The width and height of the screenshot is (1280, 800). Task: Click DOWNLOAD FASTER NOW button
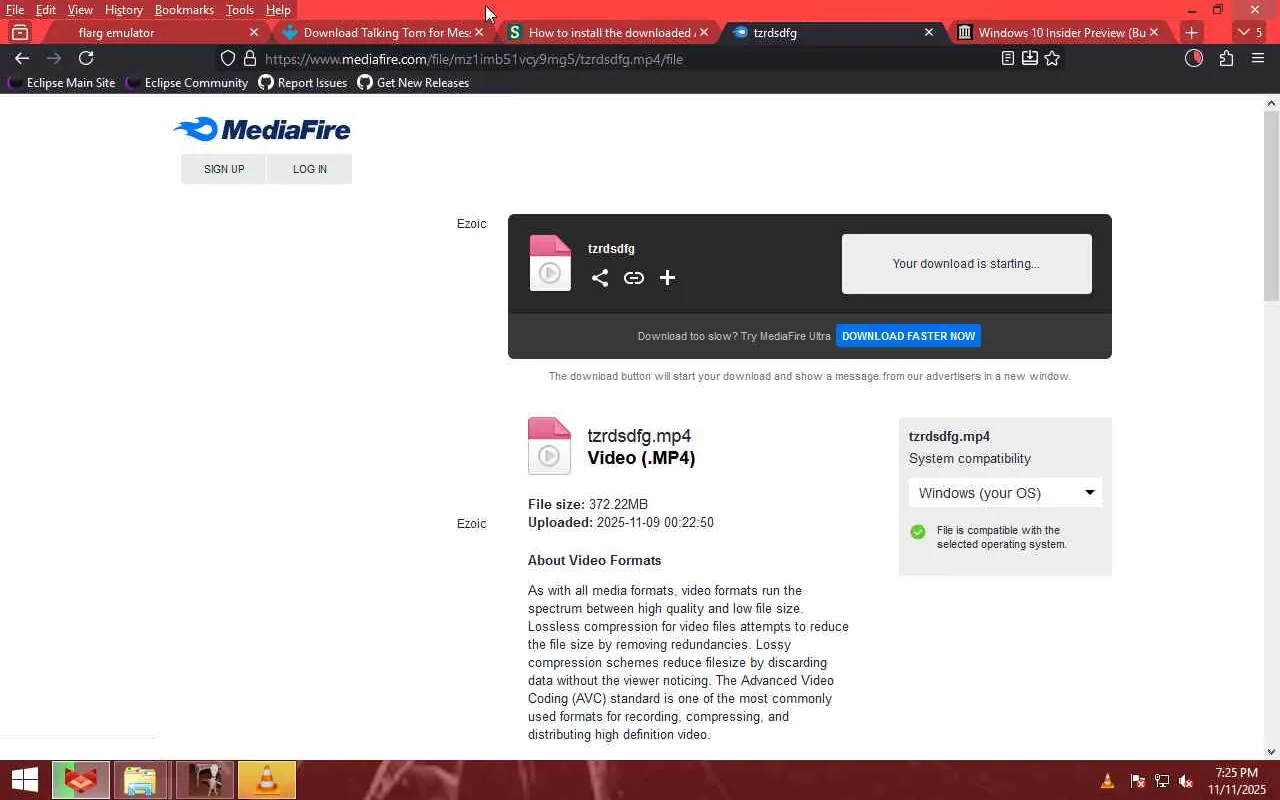908,336
